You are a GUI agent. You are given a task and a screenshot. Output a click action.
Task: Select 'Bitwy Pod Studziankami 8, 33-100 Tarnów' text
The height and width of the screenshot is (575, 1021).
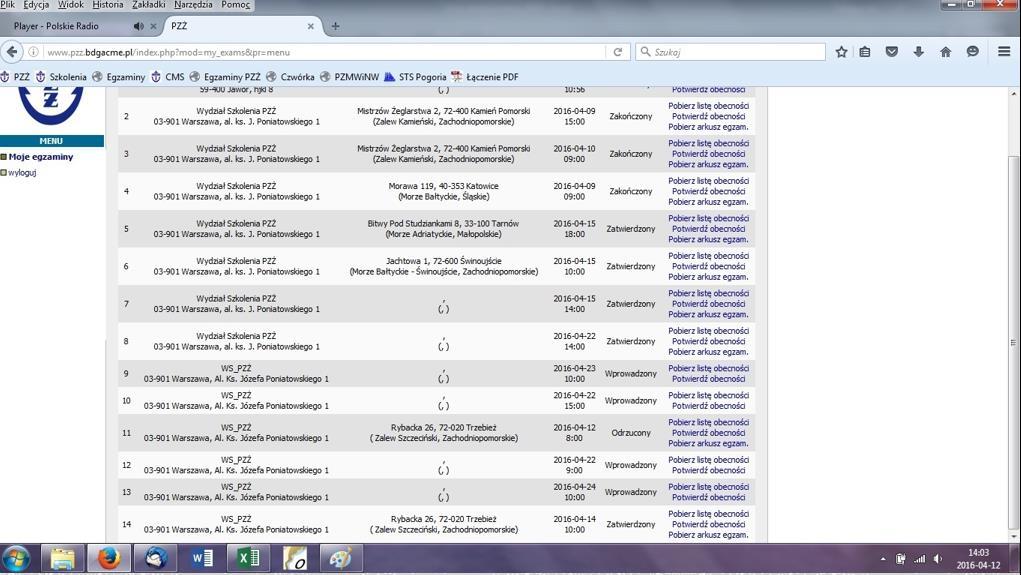(443, 223)
